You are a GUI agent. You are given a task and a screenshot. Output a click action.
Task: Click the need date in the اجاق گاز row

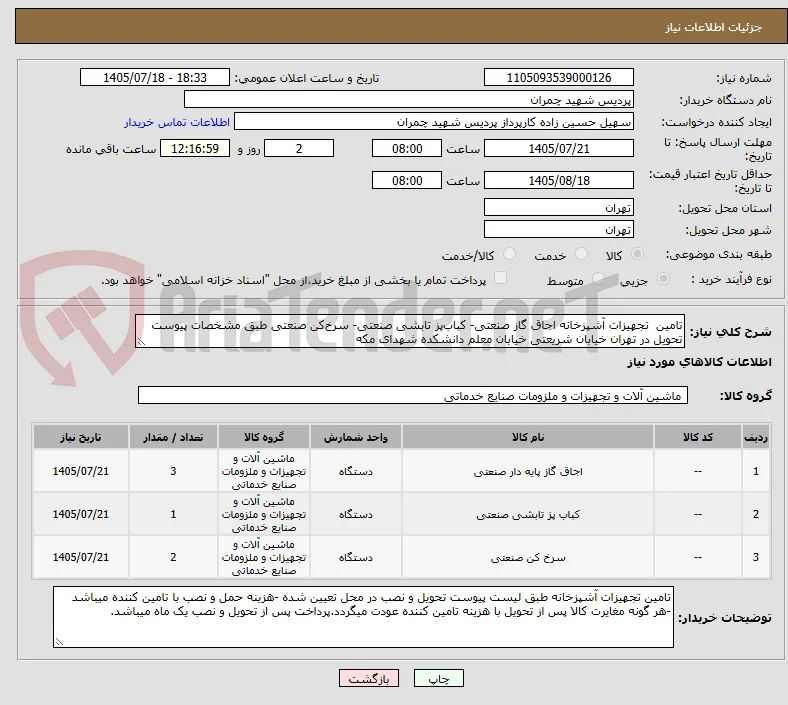tap(81, 471)
